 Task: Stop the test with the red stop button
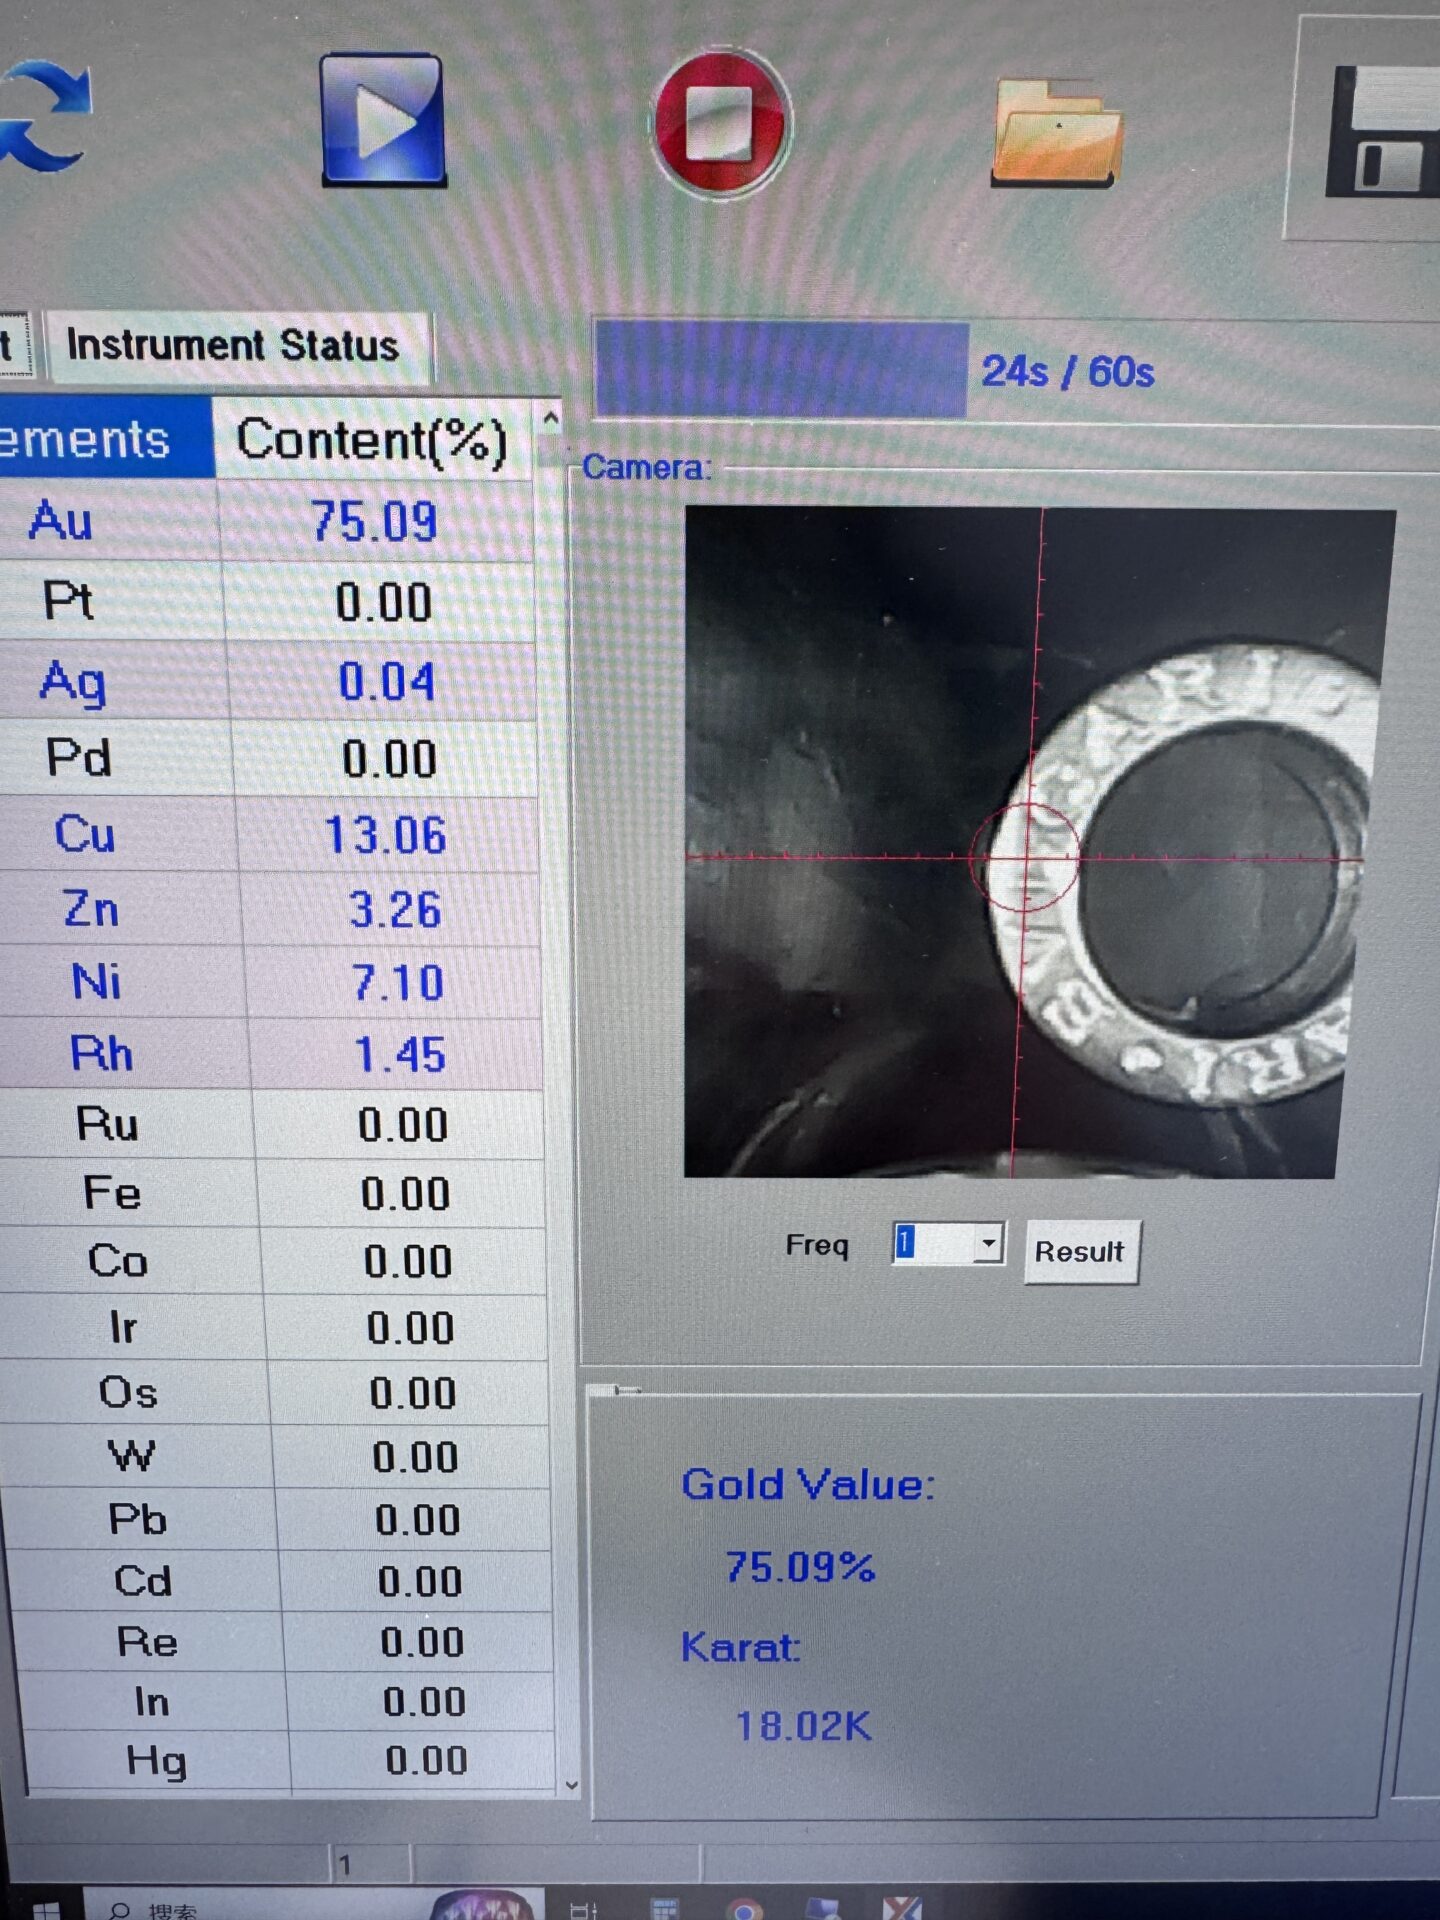(721, 123)
